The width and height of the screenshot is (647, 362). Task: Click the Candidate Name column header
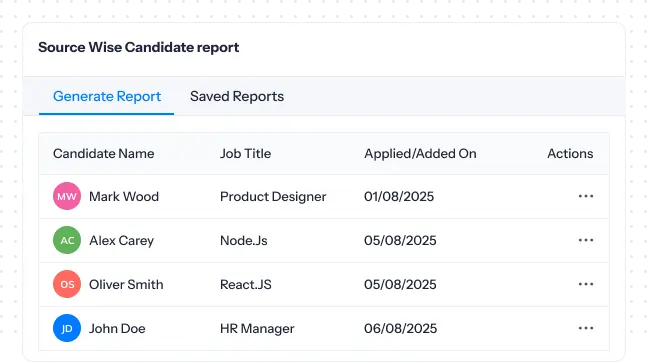tap(104, 154)
